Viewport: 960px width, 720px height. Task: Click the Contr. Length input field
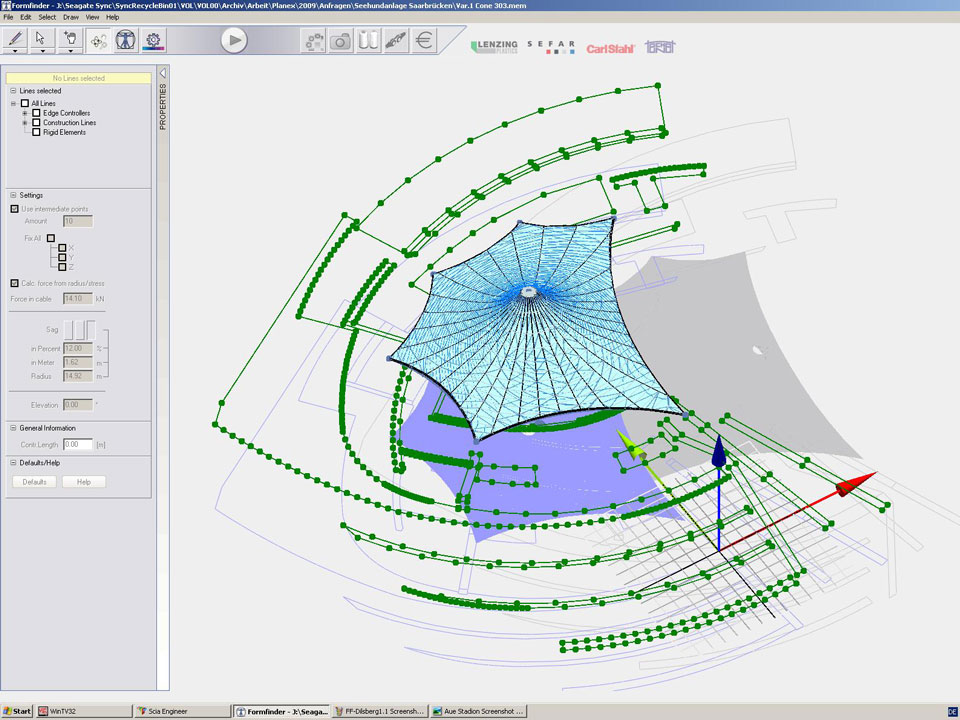[77, 443]
